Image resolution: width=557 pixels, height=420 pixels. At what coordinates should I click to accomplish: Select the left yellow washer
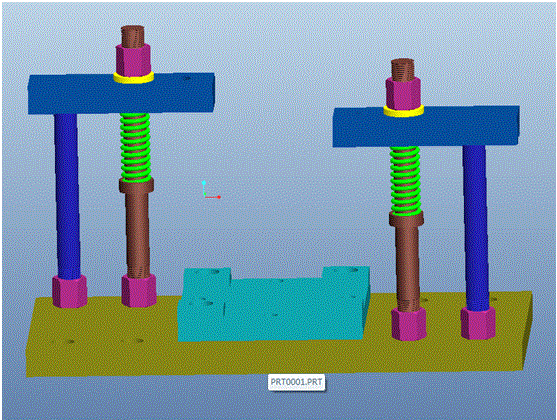pyautogui.click(x=134, y=78)
